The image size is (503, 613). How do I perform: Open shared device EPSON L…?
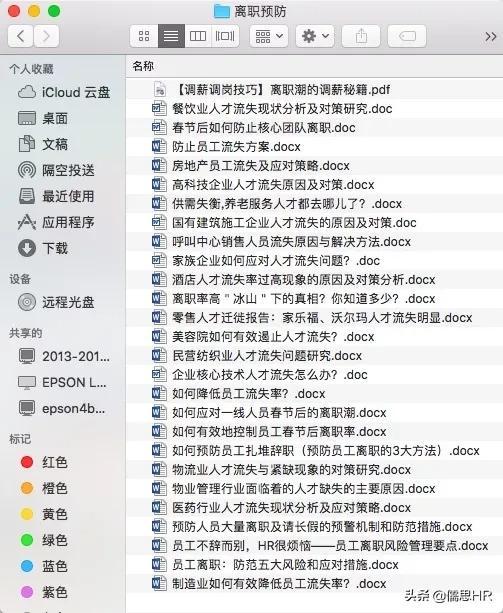(x=63, y=382)
